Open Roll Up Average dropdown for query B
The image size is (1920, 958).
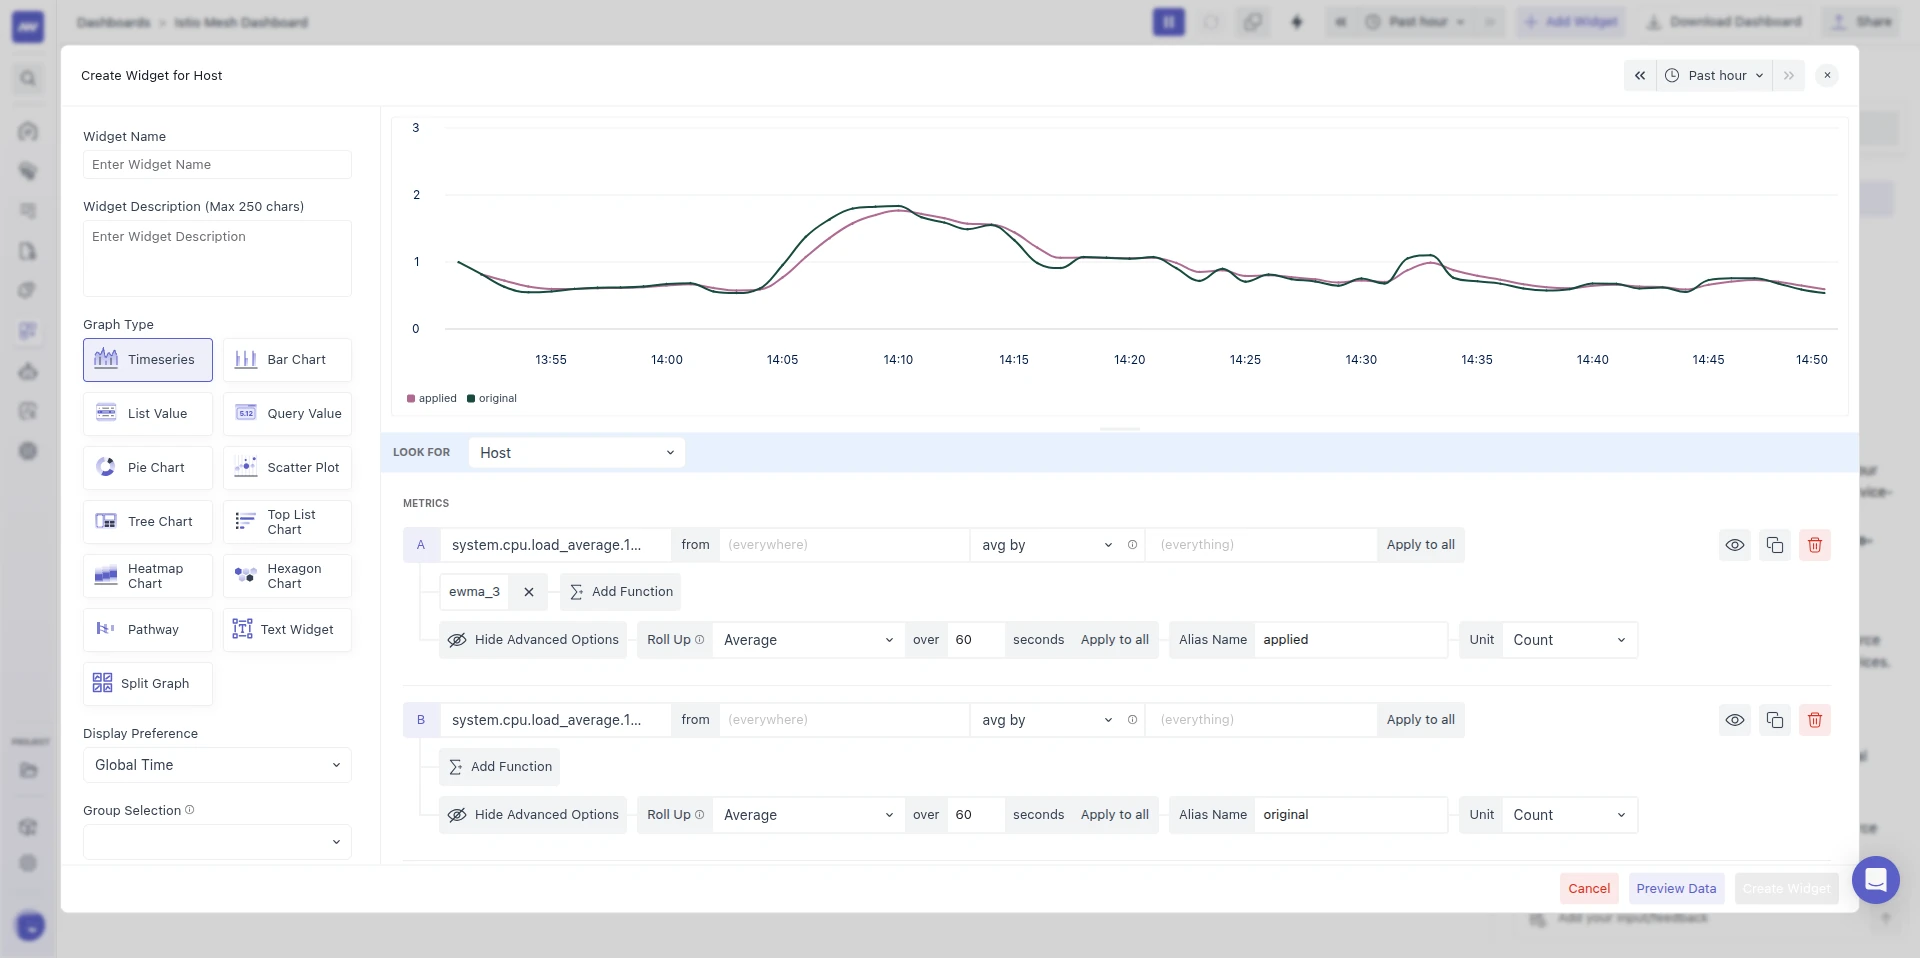click(808, 815)
